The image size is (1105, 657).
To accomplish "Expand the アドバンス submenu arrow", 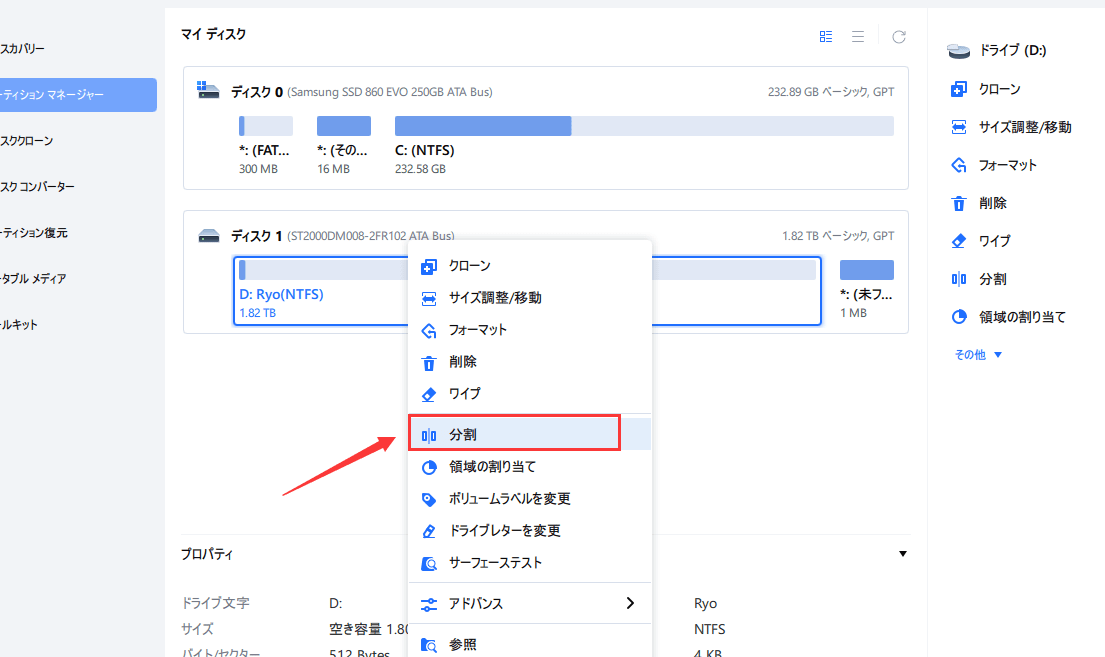I will click(x=630, y=603).
